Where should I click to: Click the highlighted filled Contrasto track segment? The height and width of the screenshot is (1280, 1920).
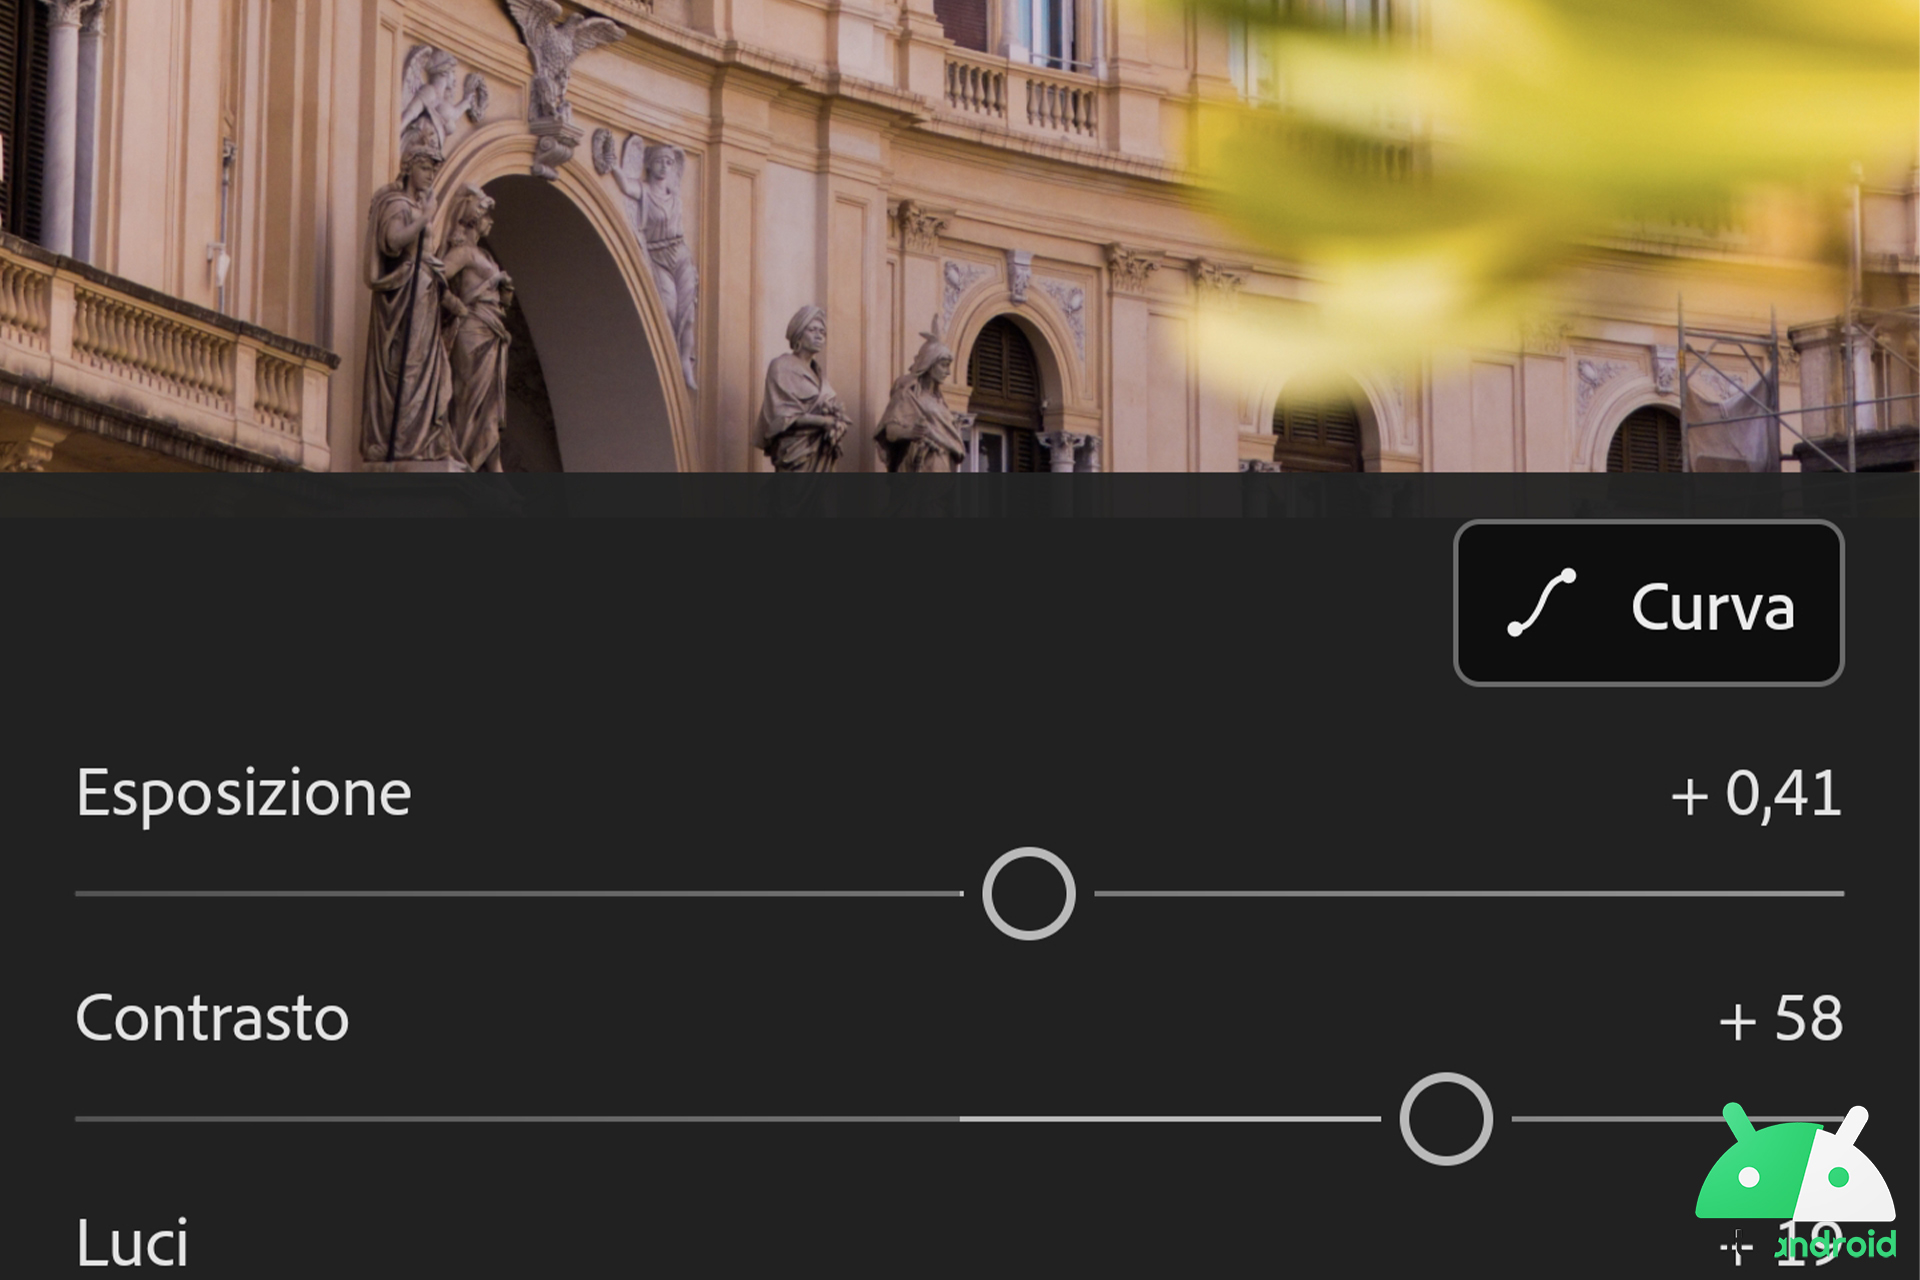pyautogui.click(x=1170, y=1119)
